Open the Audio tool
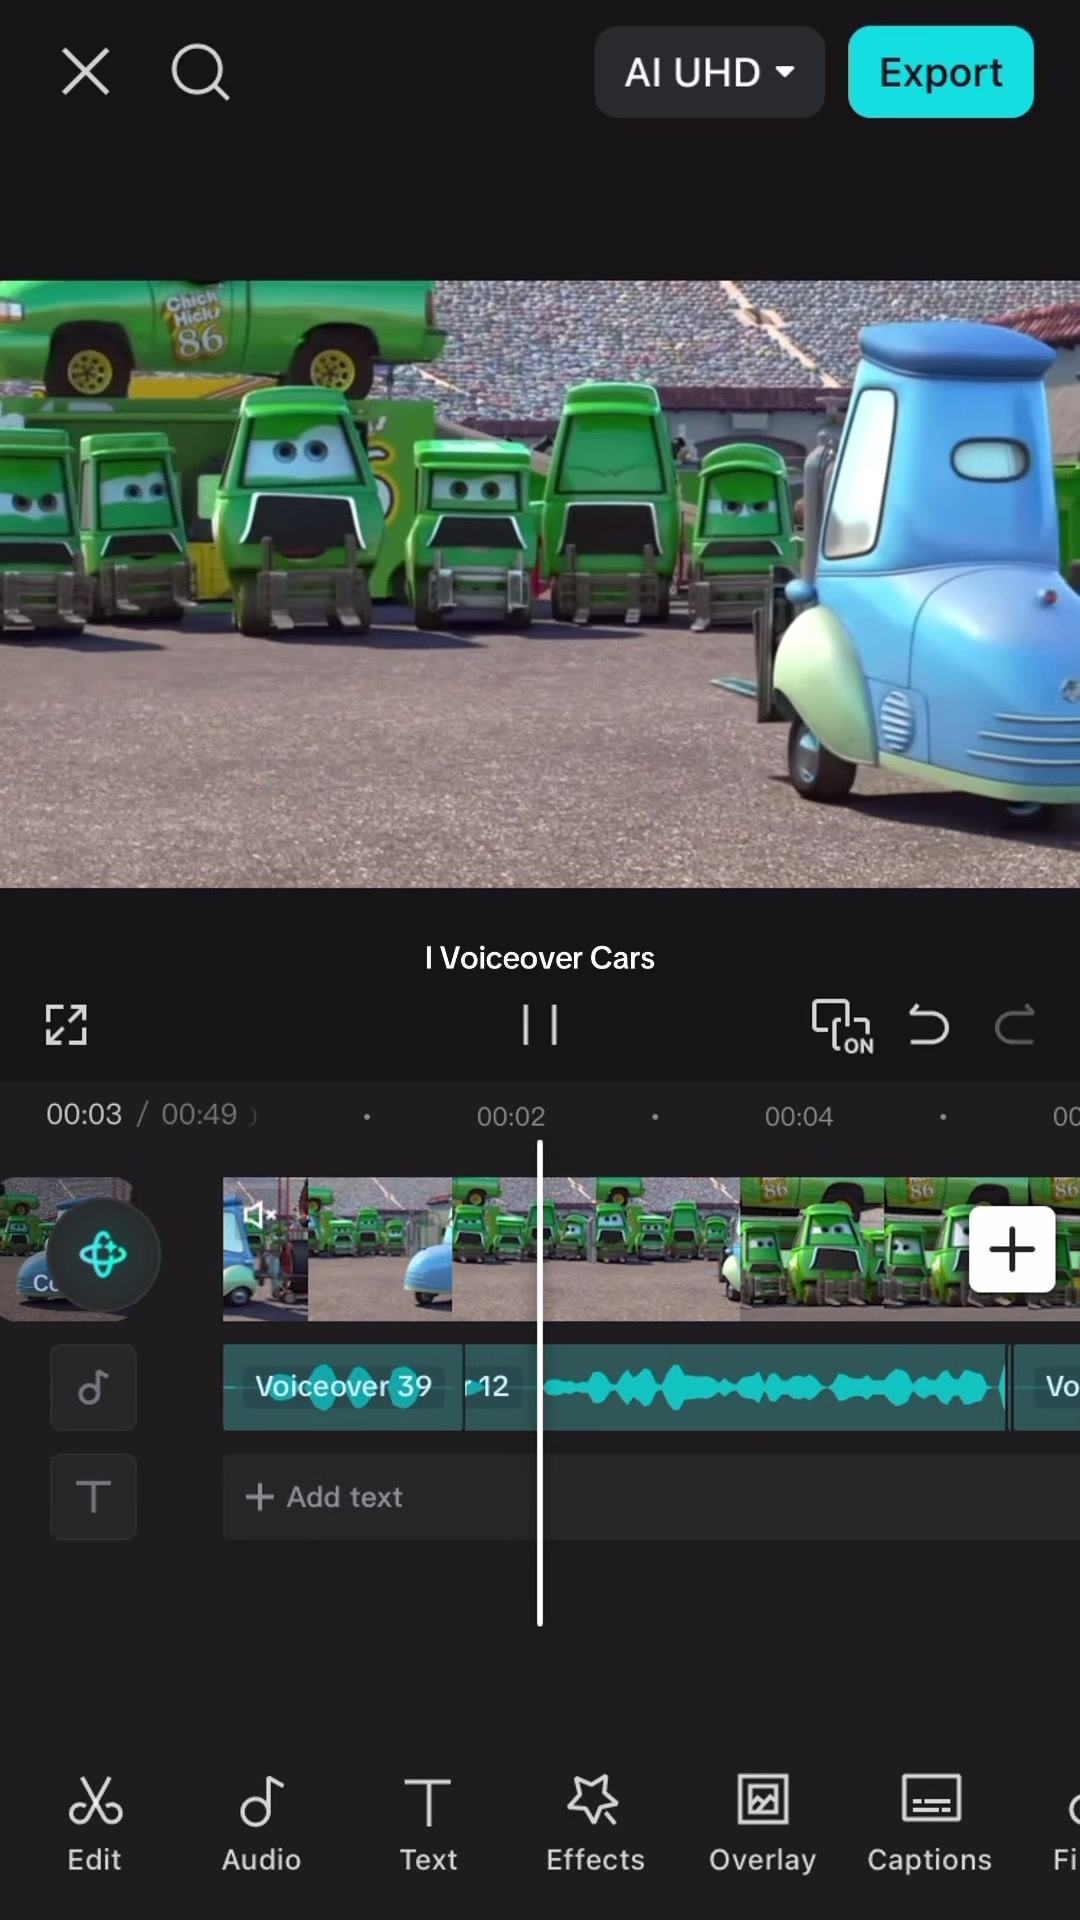The height and width of the screenshot is (1920, 1080). coord(261,1823)
